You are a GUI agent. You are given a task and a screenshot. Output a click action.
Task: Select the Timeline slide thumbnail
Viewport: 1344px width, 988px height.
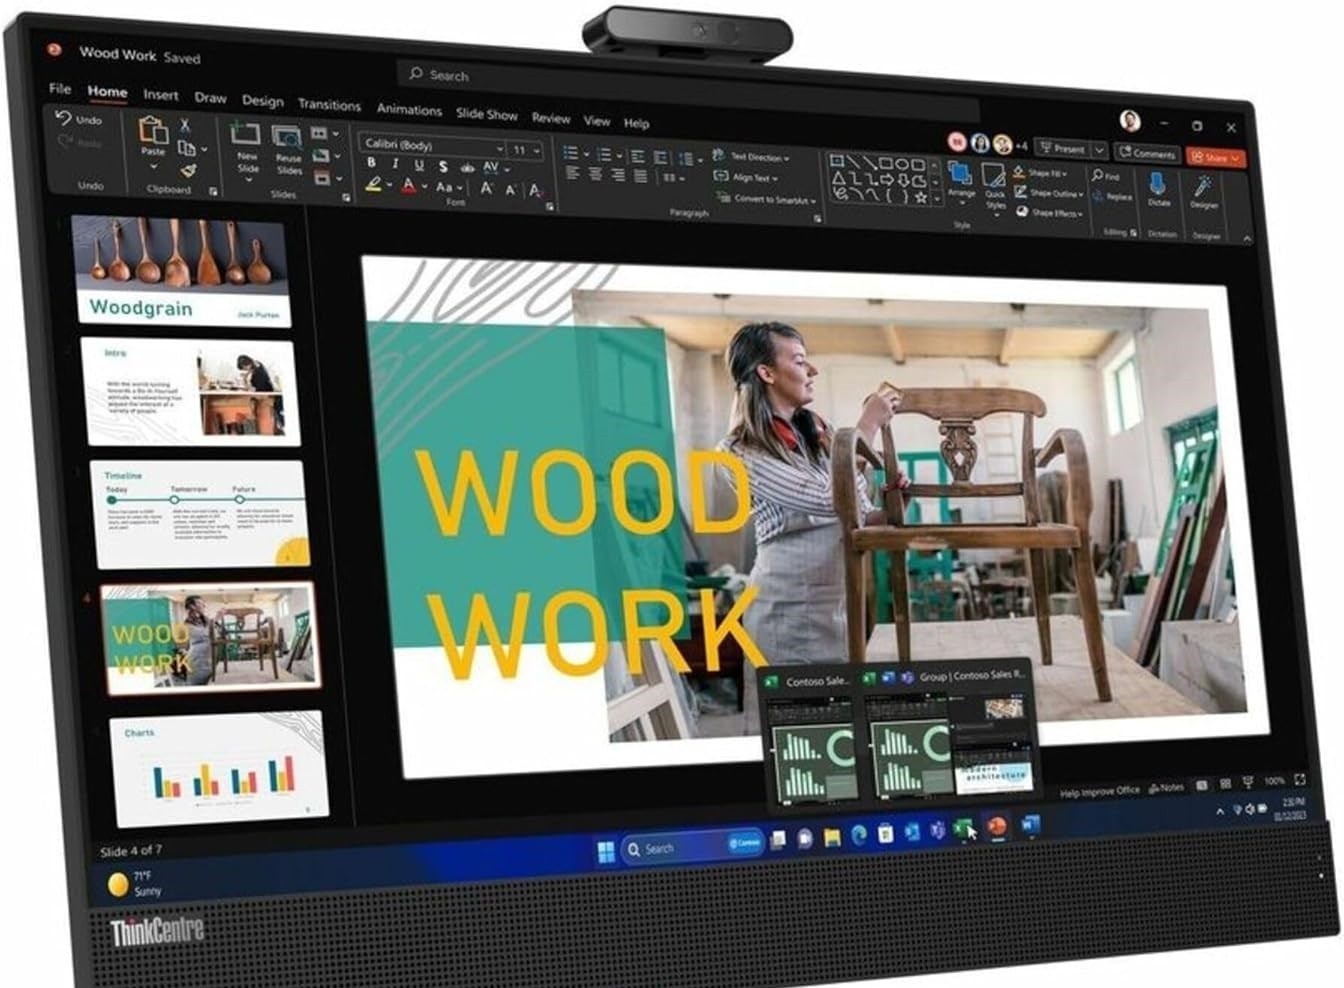coord(200,513)
